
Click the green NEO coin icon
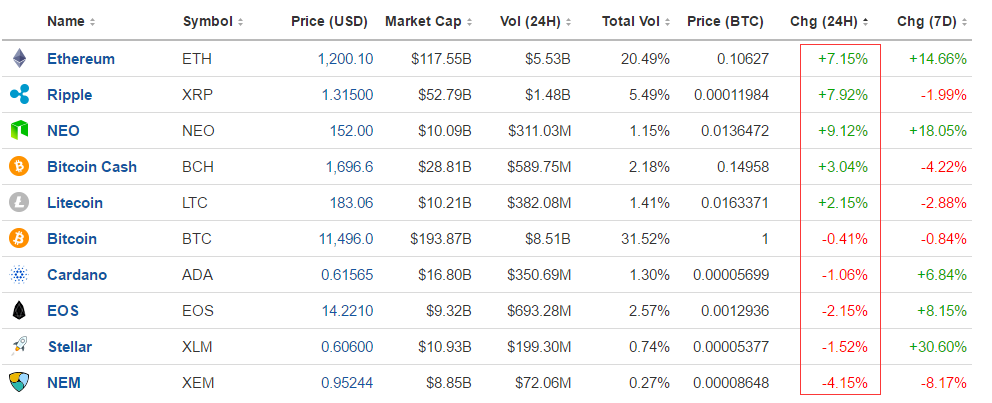pyautogui.click(x=20, y=130)
